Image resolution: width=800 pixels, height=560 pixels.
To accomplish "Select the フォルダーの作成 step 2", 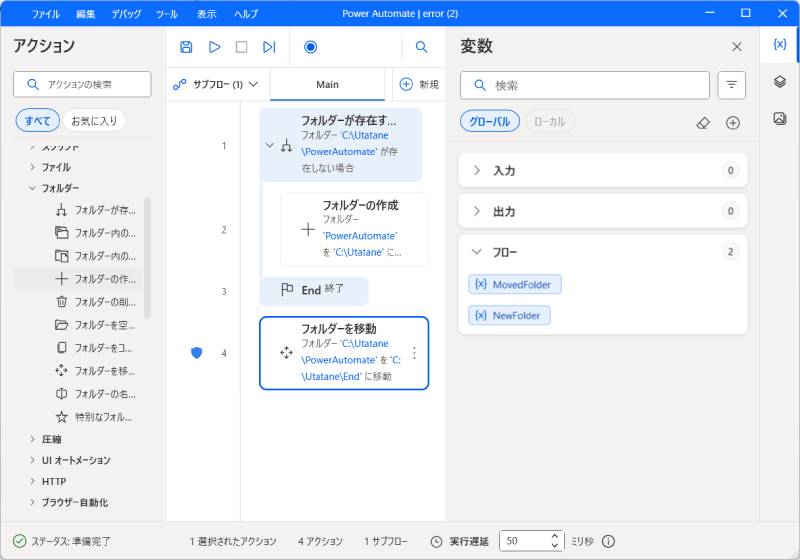I will (x=354, y=230).
